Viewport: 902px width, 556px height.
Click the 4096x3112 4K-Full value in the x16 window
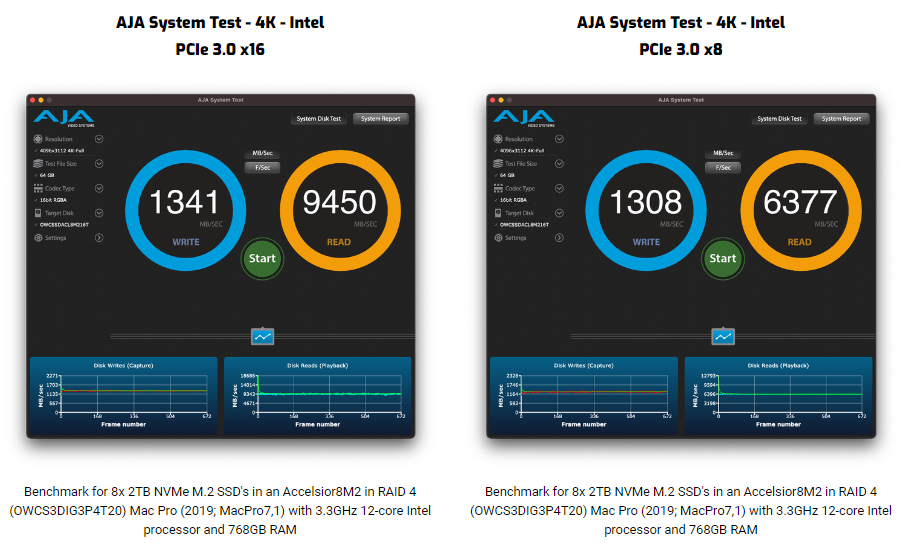click(62, 151)
